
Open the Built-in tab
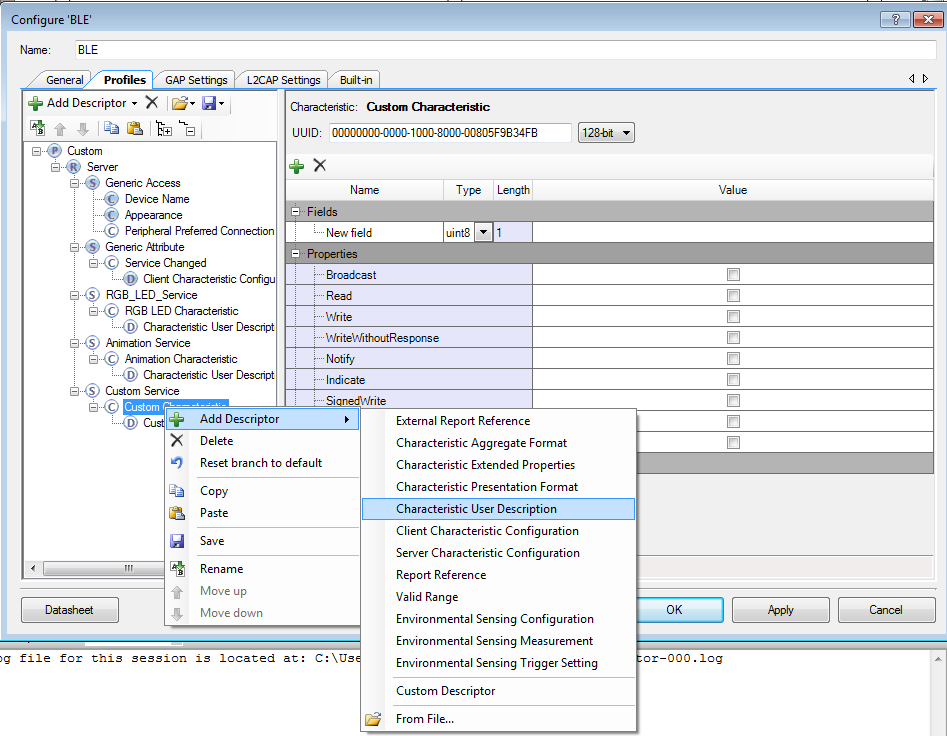[356, 80]
